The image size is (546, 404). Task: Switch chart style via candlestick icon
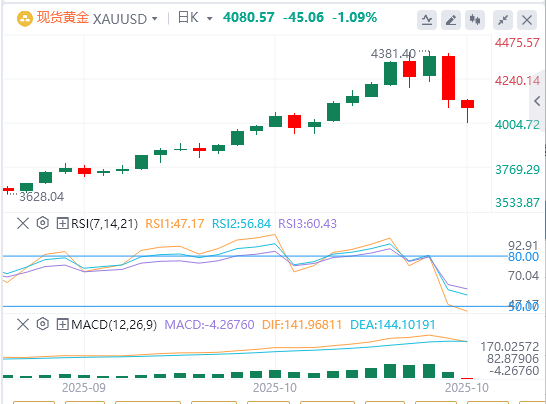click(x=475, y=20)
